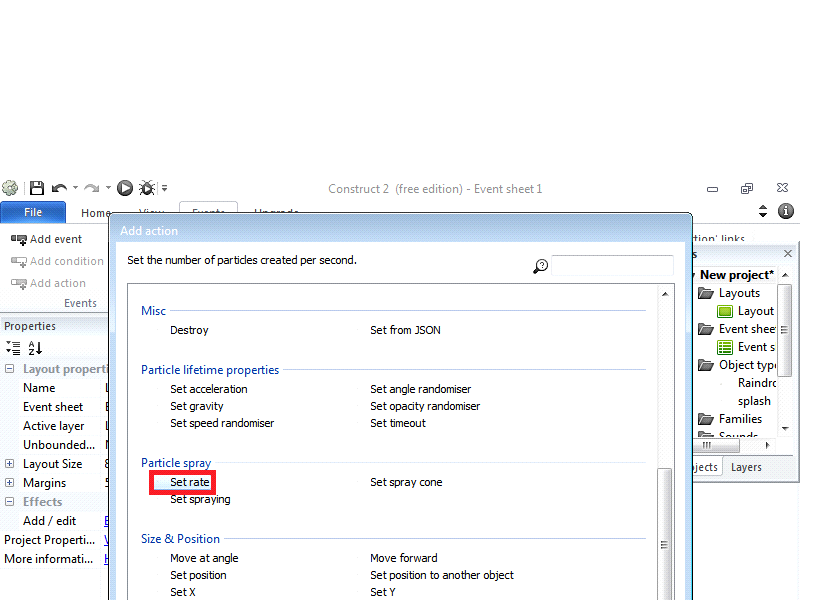Click the project tree scroll down arrow

(785, 429)
